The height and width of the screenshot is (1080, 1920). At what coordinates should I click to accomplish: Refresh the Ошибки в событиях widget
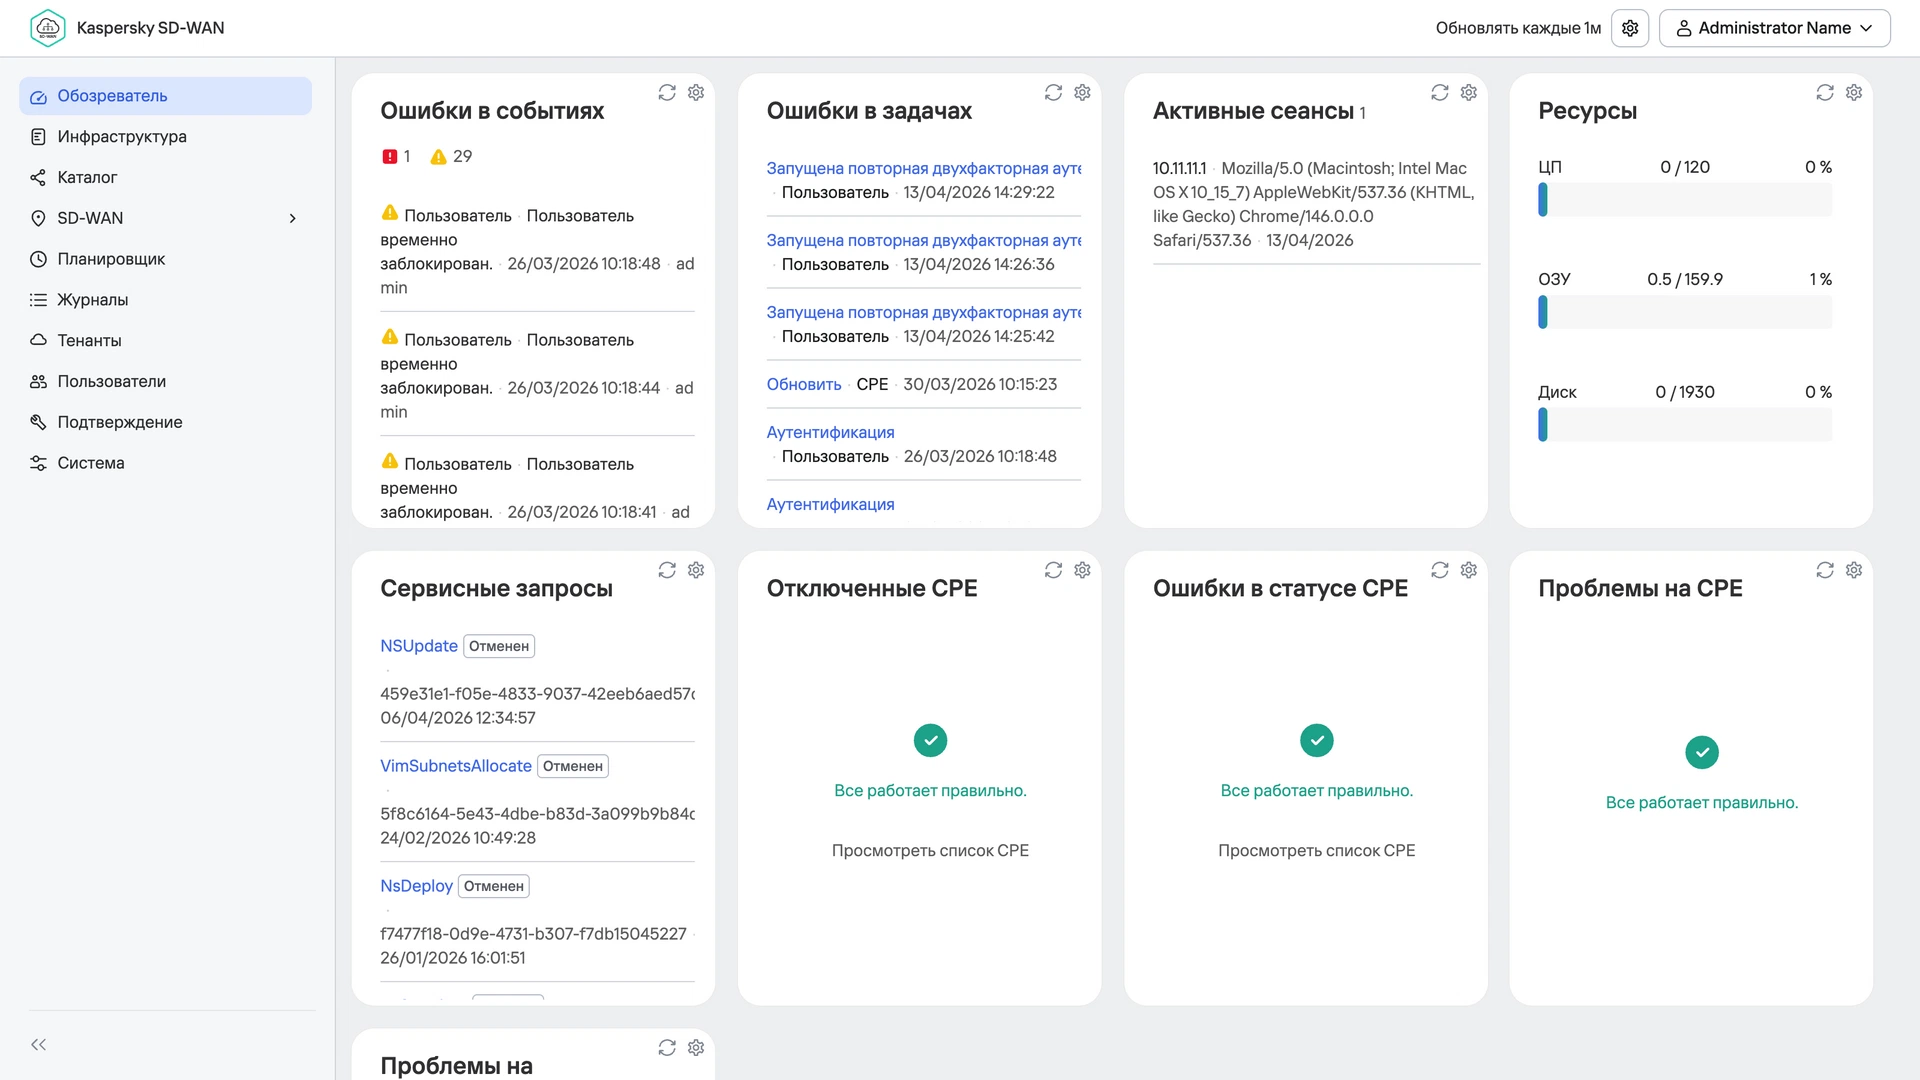[x=667, y=92]
